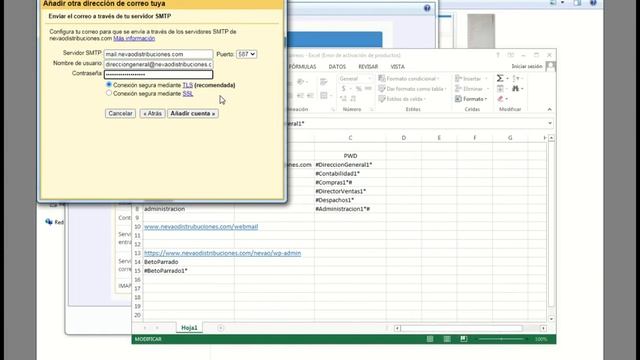Image resolution: width=640 pixels, height=360 pixels.
Task: Click the Excel zoom slider
Action: click(501, 339)
